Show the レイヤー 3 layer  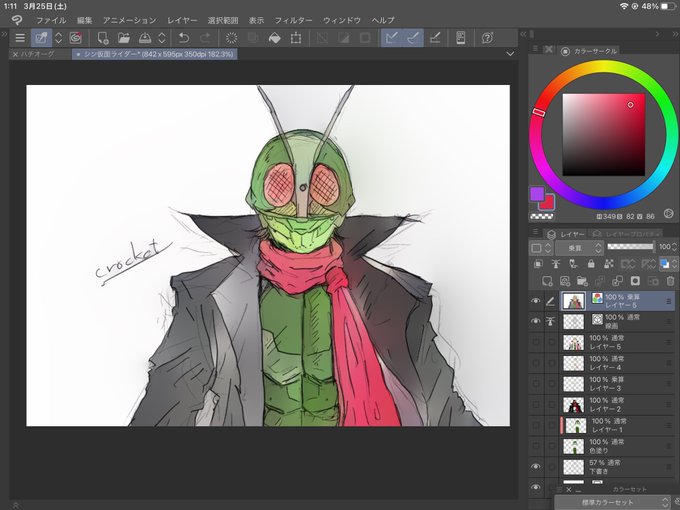coord(536,383)
